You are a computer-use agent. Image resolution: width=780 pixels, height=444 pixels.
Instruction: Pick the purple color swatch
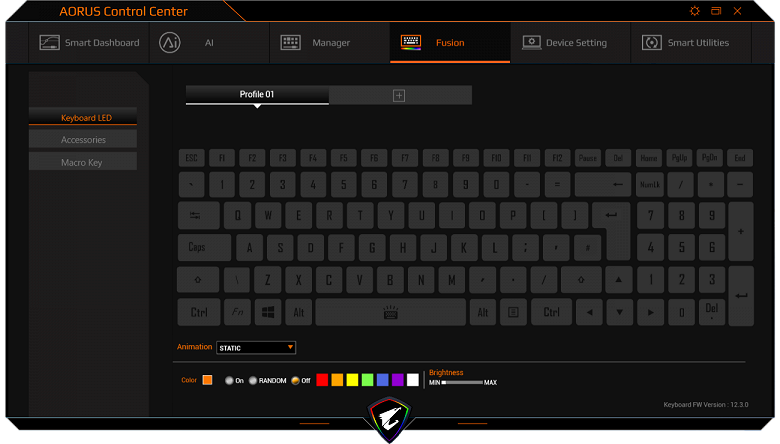pyautogui.click(x=397, y=380)
